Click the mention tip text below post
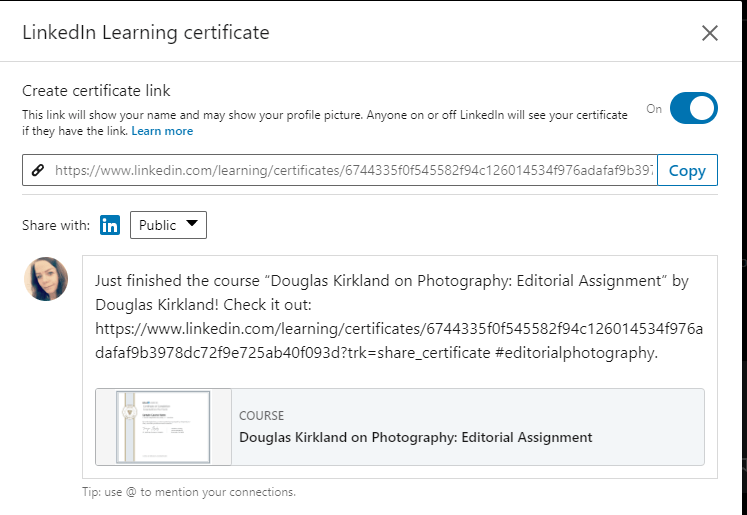Image resolution: width=747 pixels, height=515 pixels. point(189,492)
